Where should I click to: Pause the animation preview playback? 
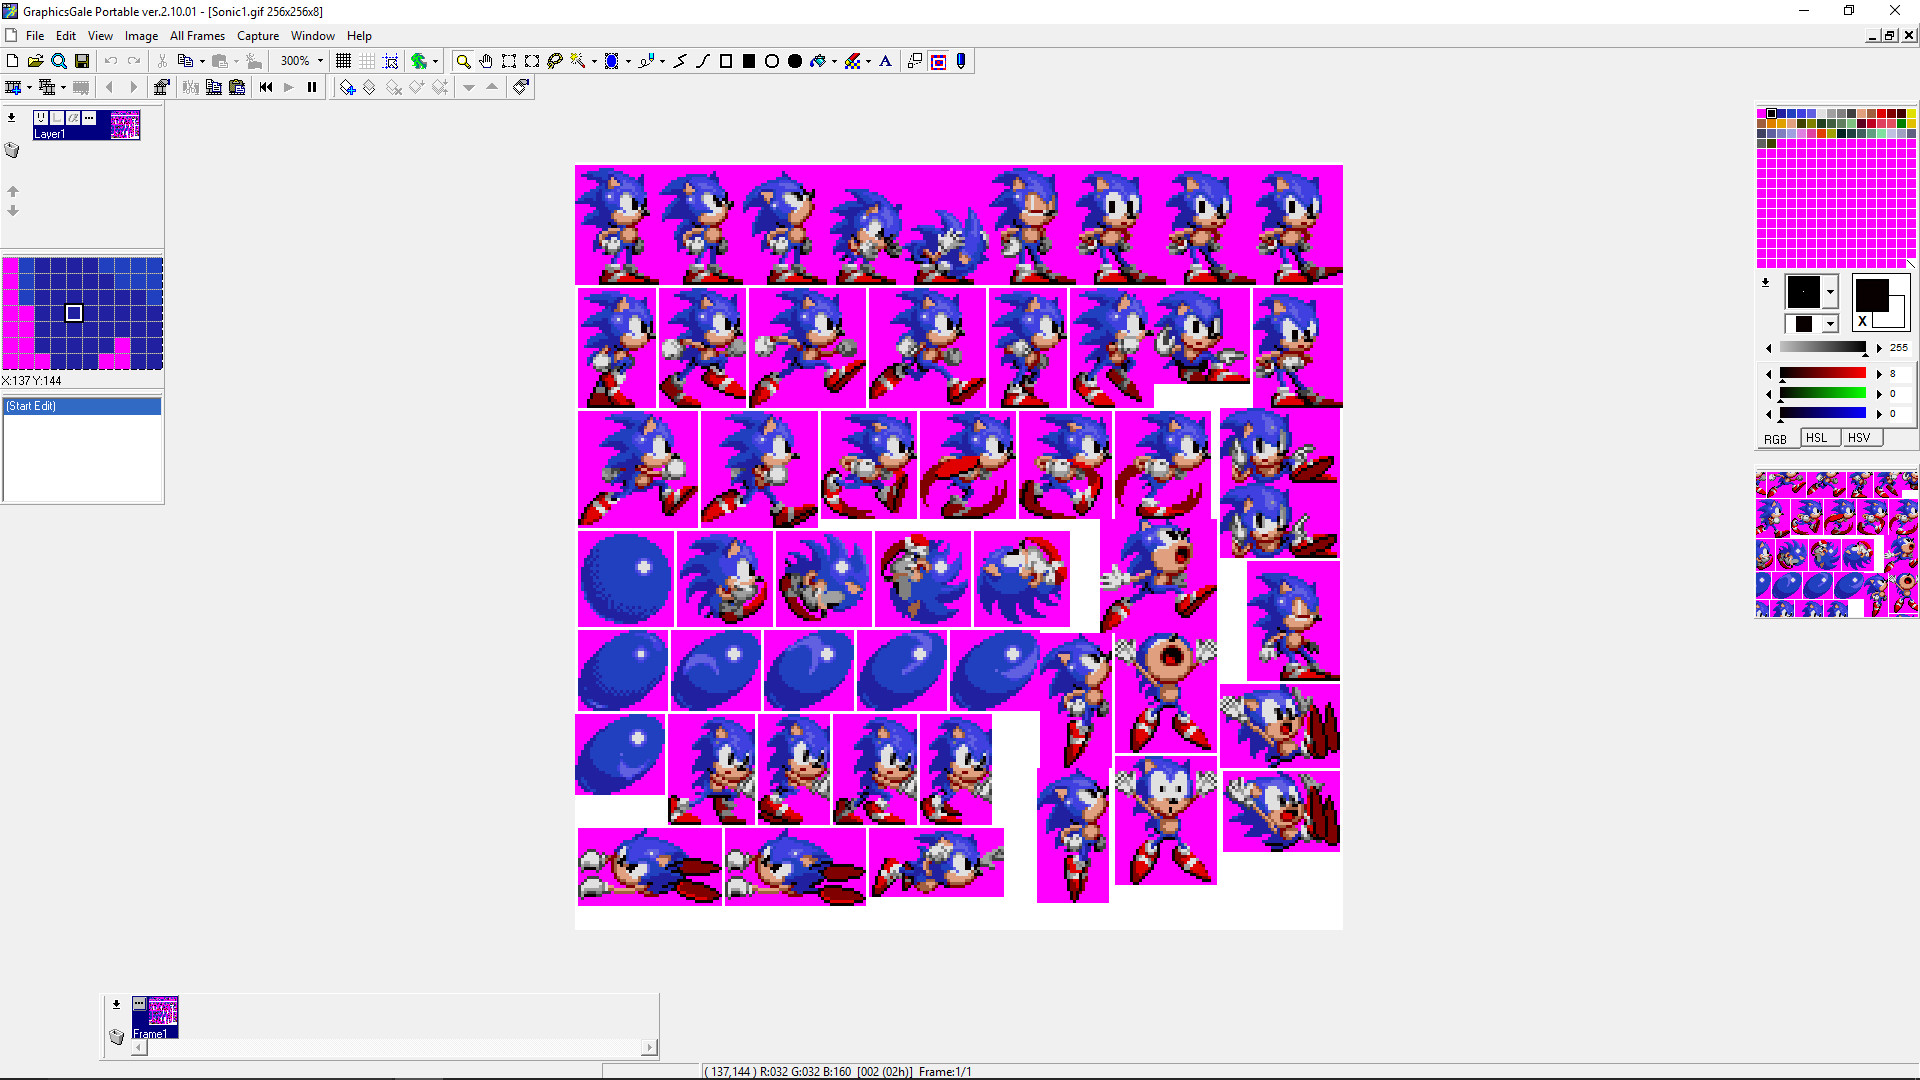click(311, 87)
